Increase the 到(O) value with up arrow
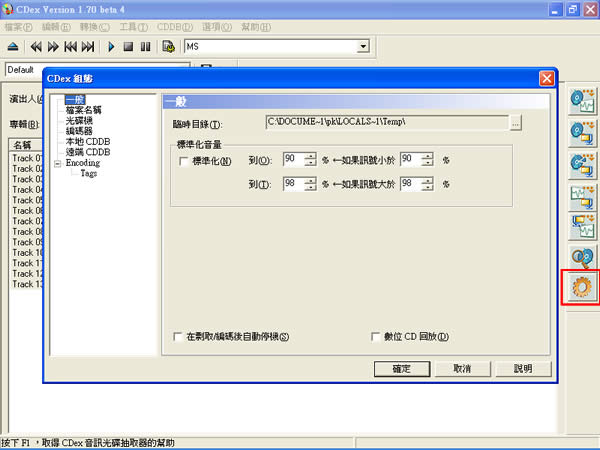The height and width of the screenshot is (450, 600). pyautogui.click(x=310, y=156)
